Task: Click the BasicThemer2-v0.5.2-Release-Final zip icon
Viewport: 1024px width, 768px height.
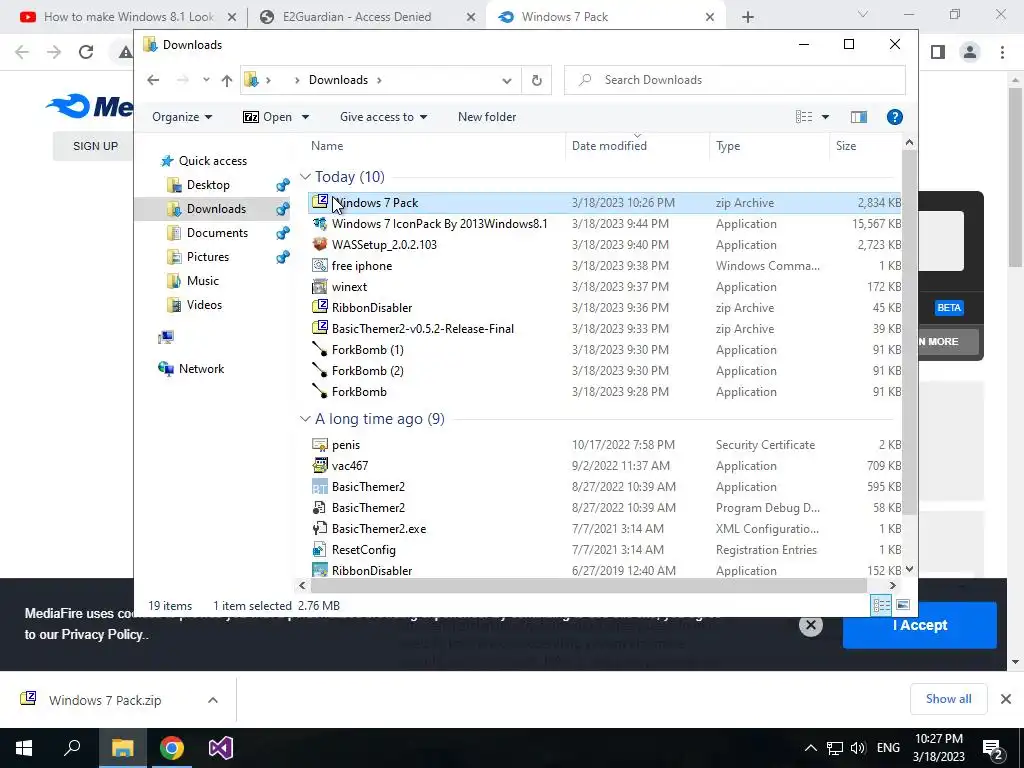Action: [319, 328]
